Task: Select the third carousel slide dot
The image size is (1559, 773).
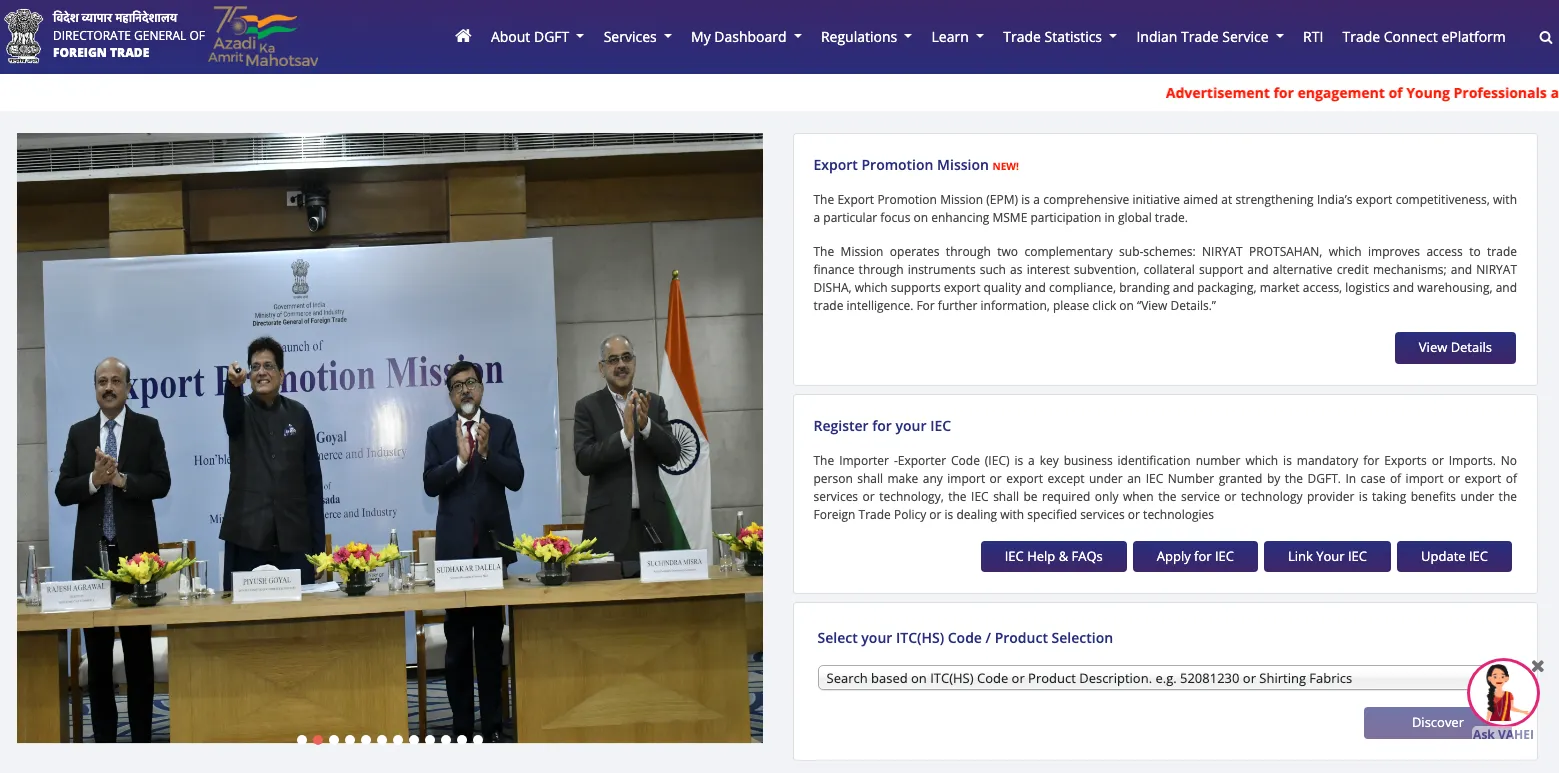Action: pos(334,740)
